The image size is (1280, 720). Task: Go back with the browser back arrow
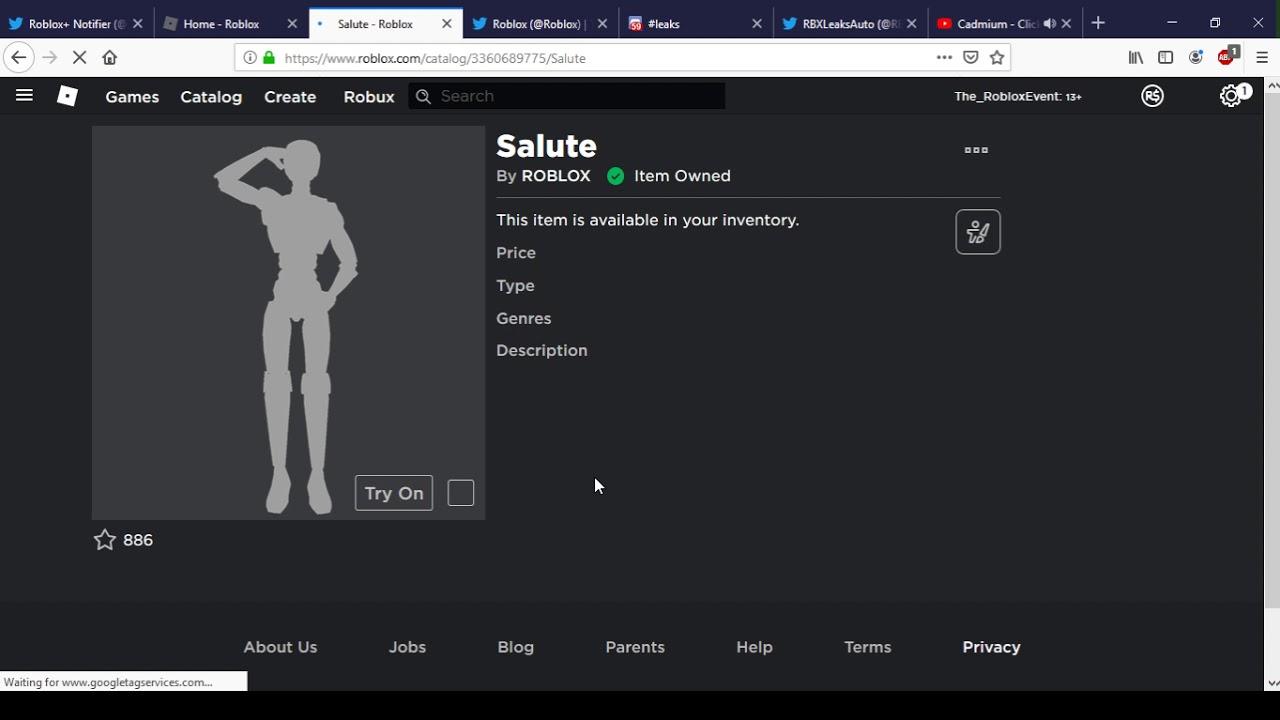[18, 58]
